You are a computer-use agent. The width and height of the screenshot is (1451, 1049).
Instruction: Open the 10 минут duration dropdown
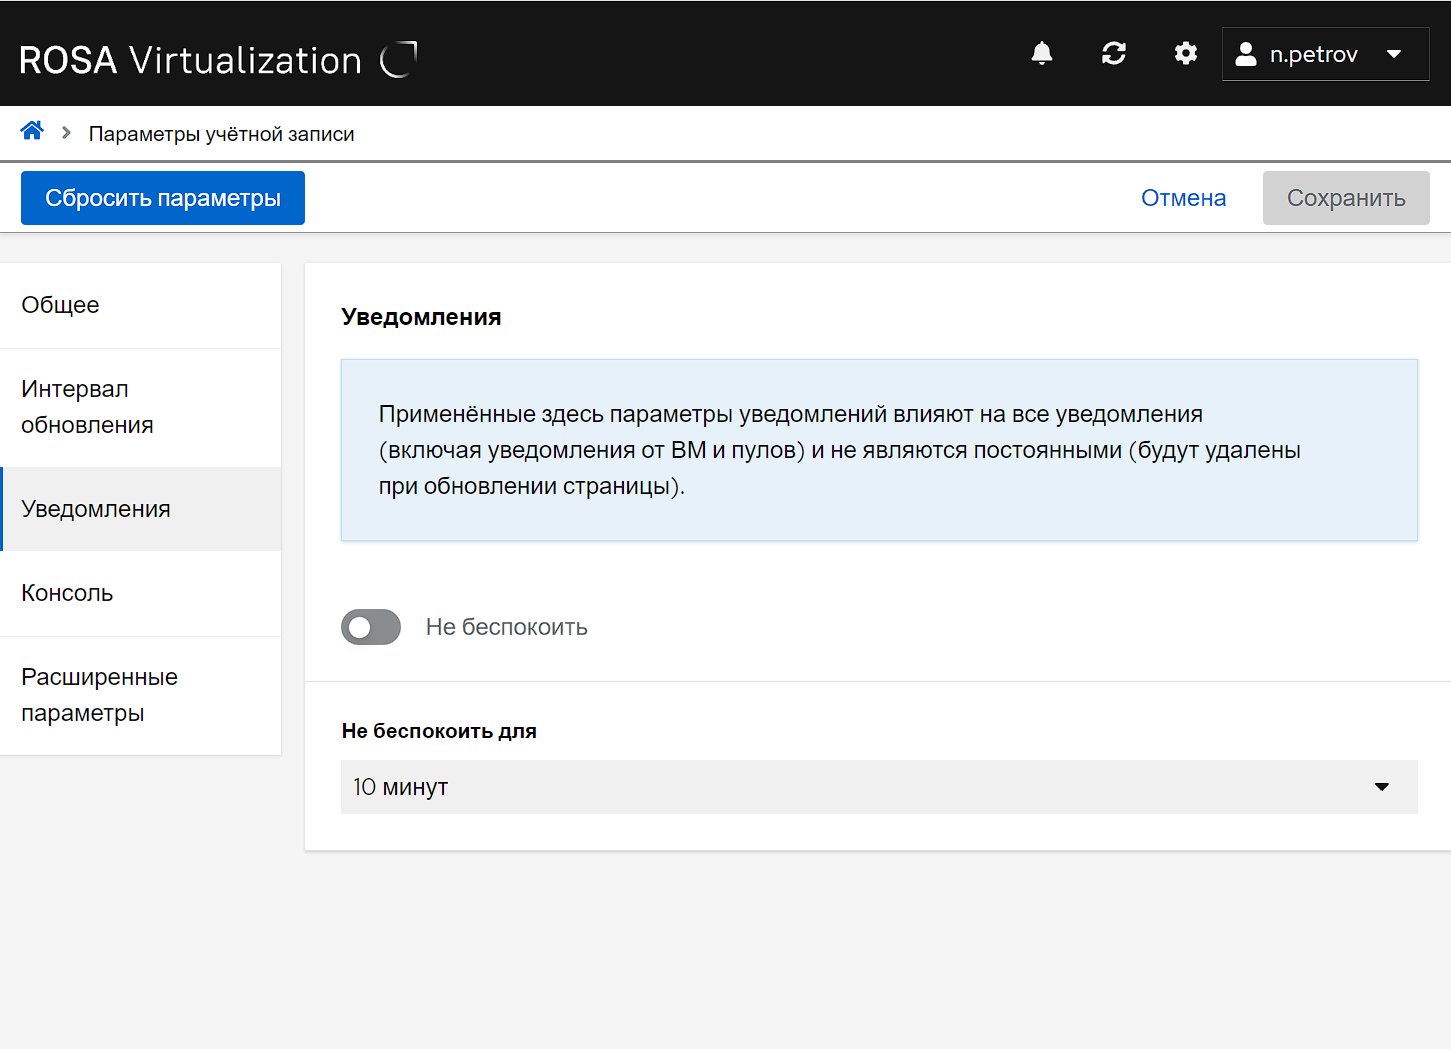pos(878,787)
